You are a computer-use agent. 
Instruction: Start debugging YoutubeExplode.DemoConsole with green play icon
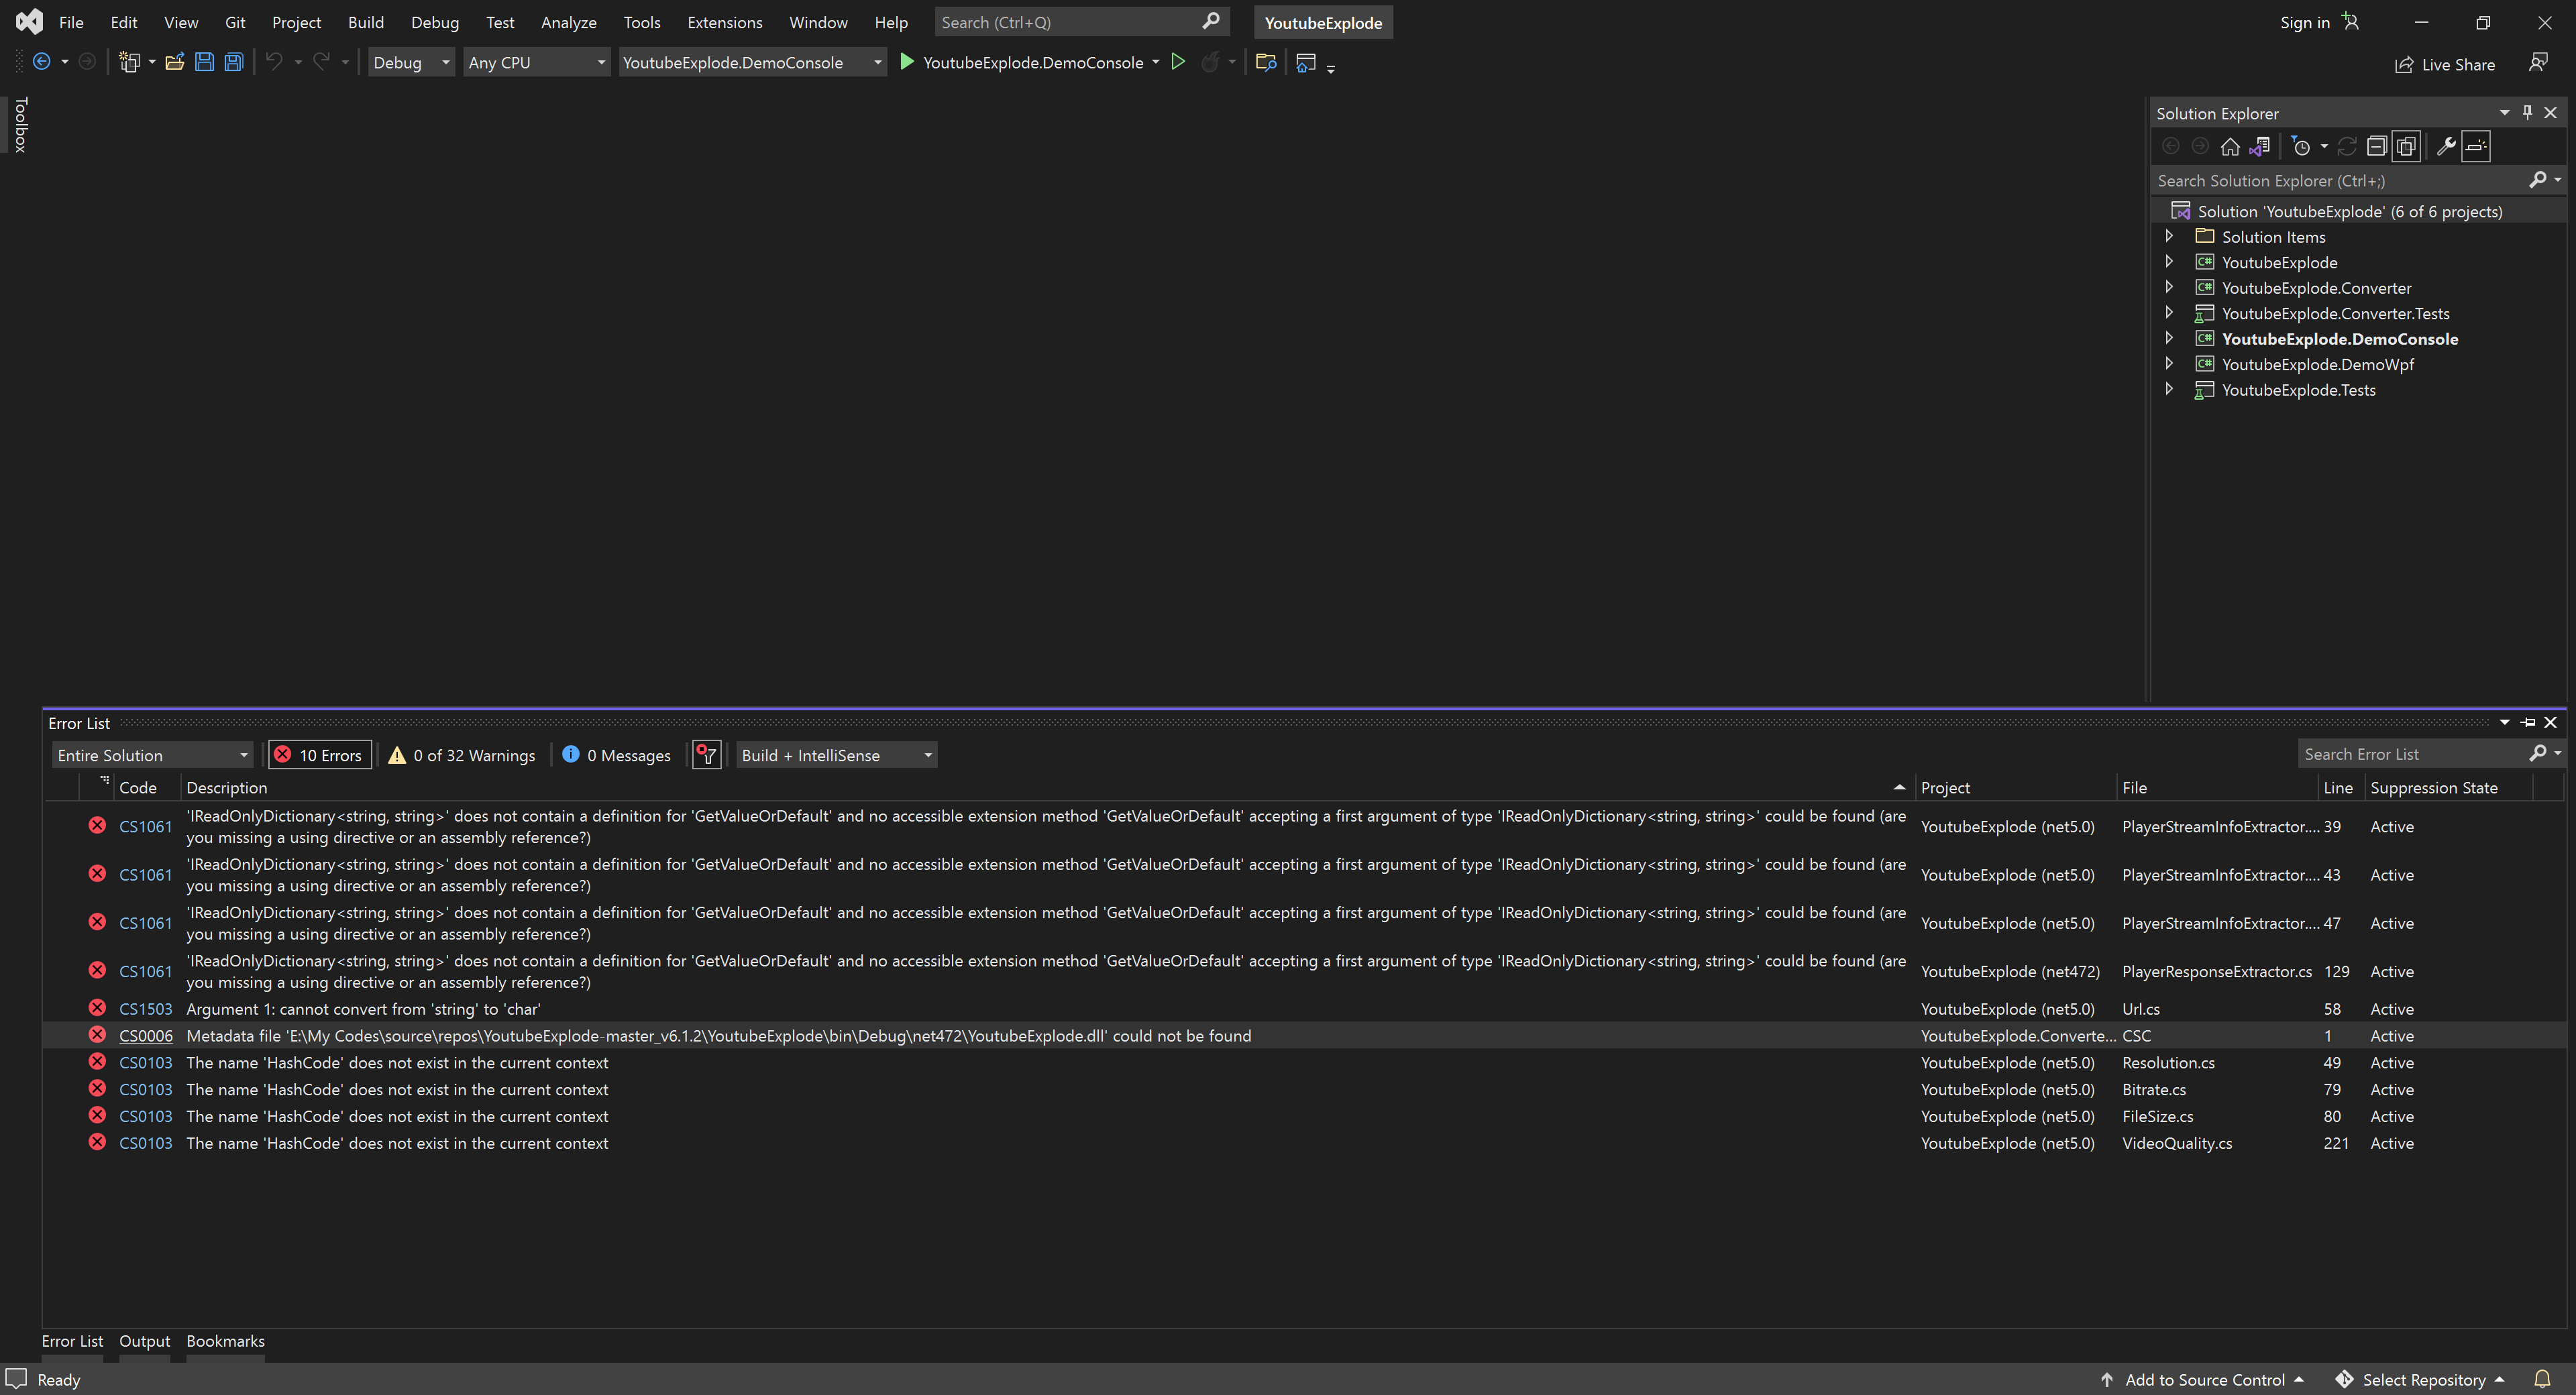click(906, 61)
